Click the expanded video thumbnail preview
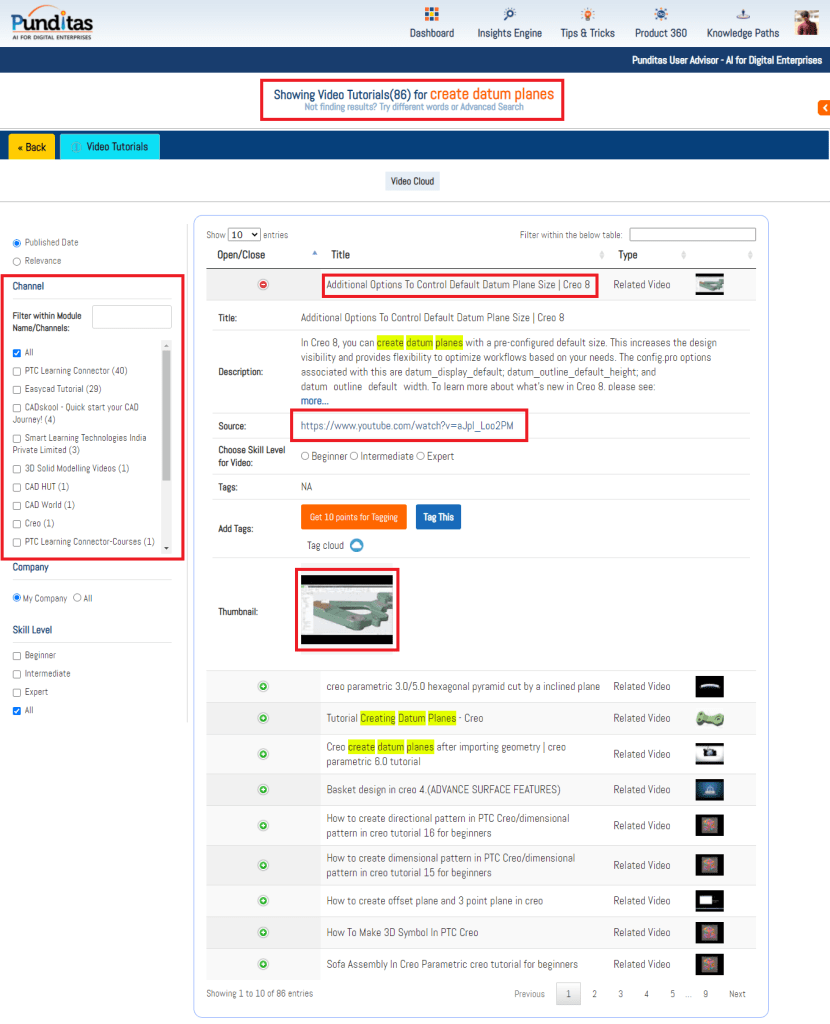 [x=347, y=609]
